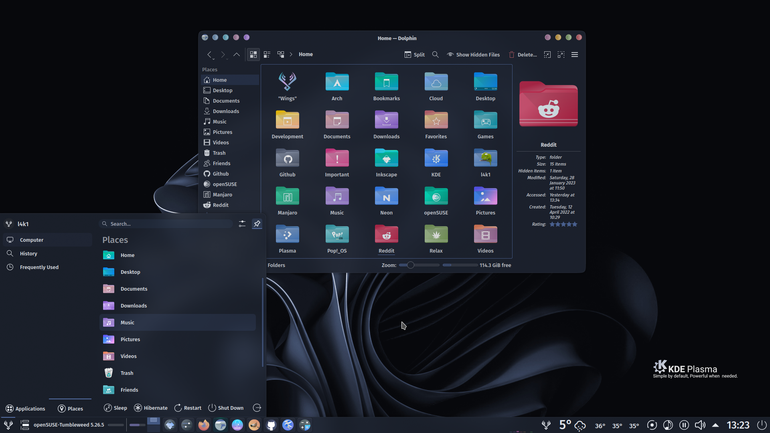Expand the breadcrumb chevron before Home
This screenshot has height=433, width=770.
tap(291, 54)
